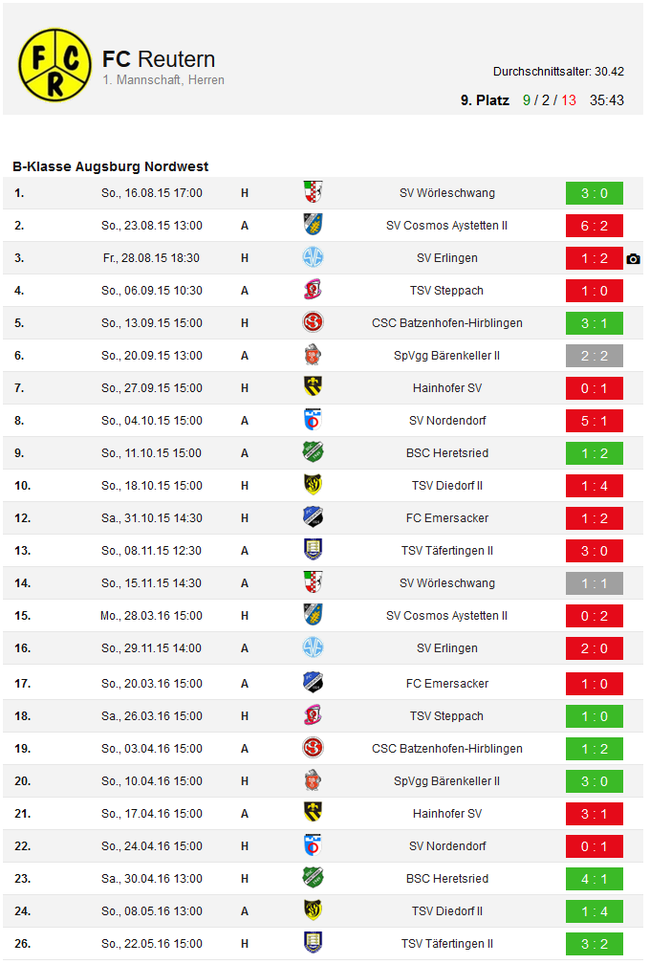Screen dimensions: 650x964
Task: Click SV Wörleschwang crest in match 1
Action: [x=313, y=192]
